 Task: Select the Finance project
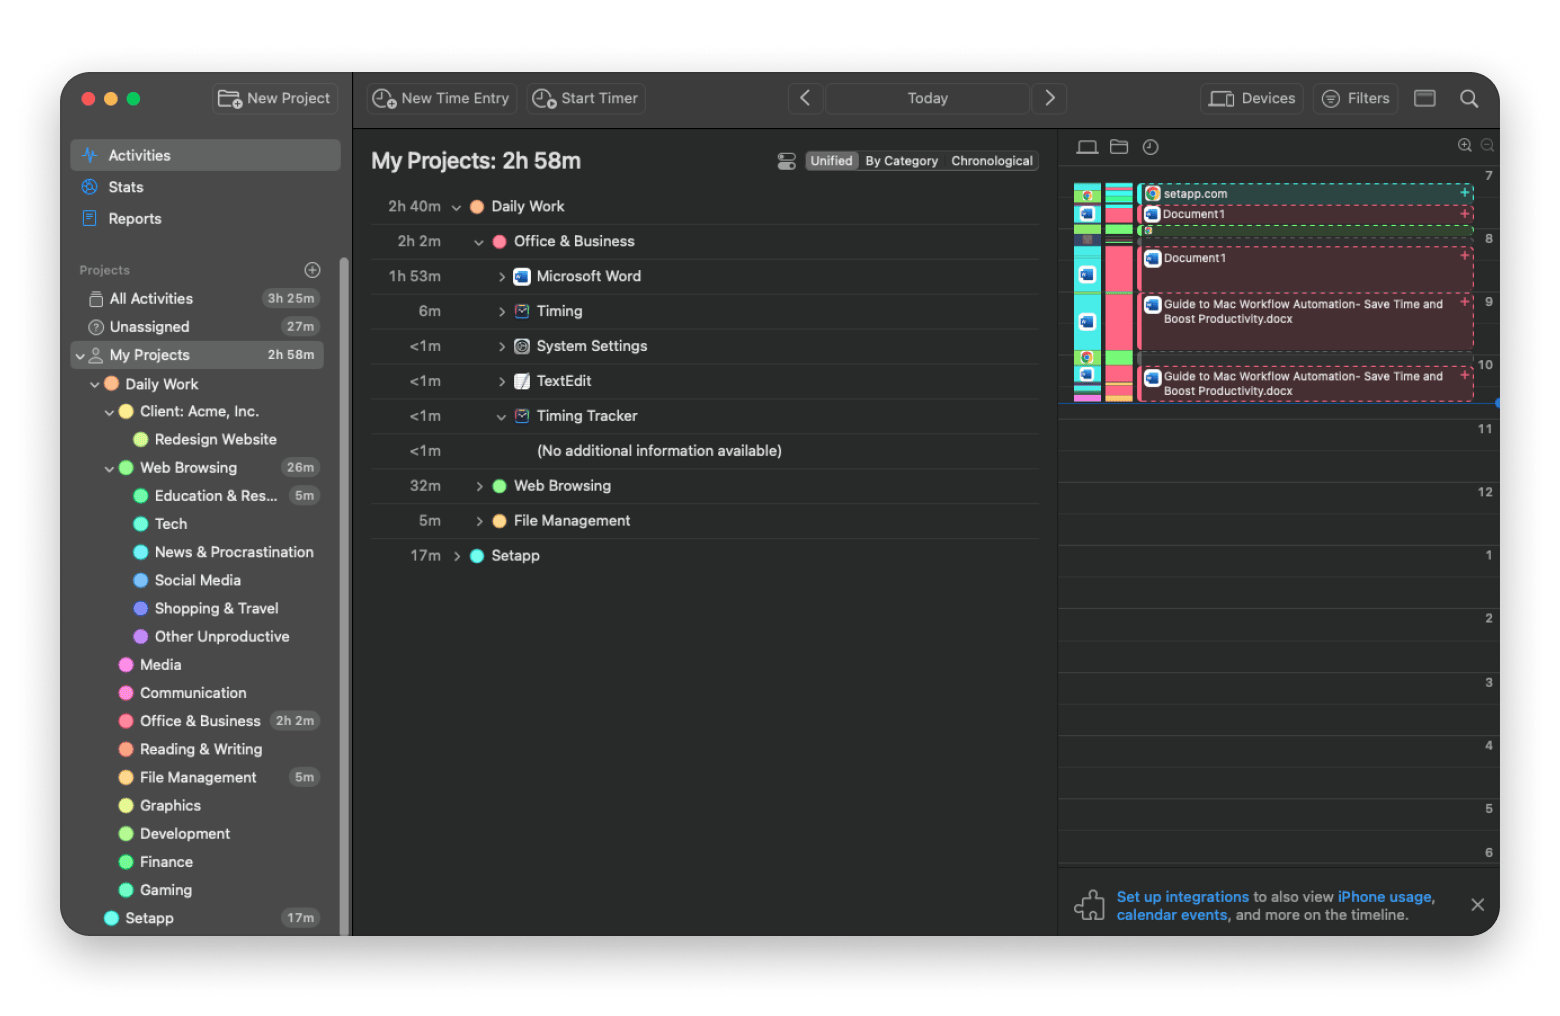[x=166, y=862]
